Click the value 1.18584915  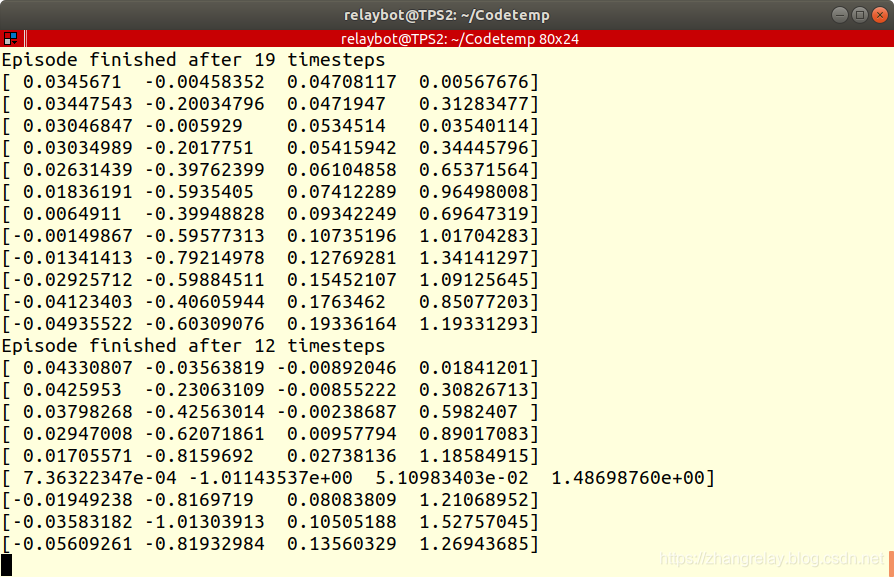click(x=474, y=456)
